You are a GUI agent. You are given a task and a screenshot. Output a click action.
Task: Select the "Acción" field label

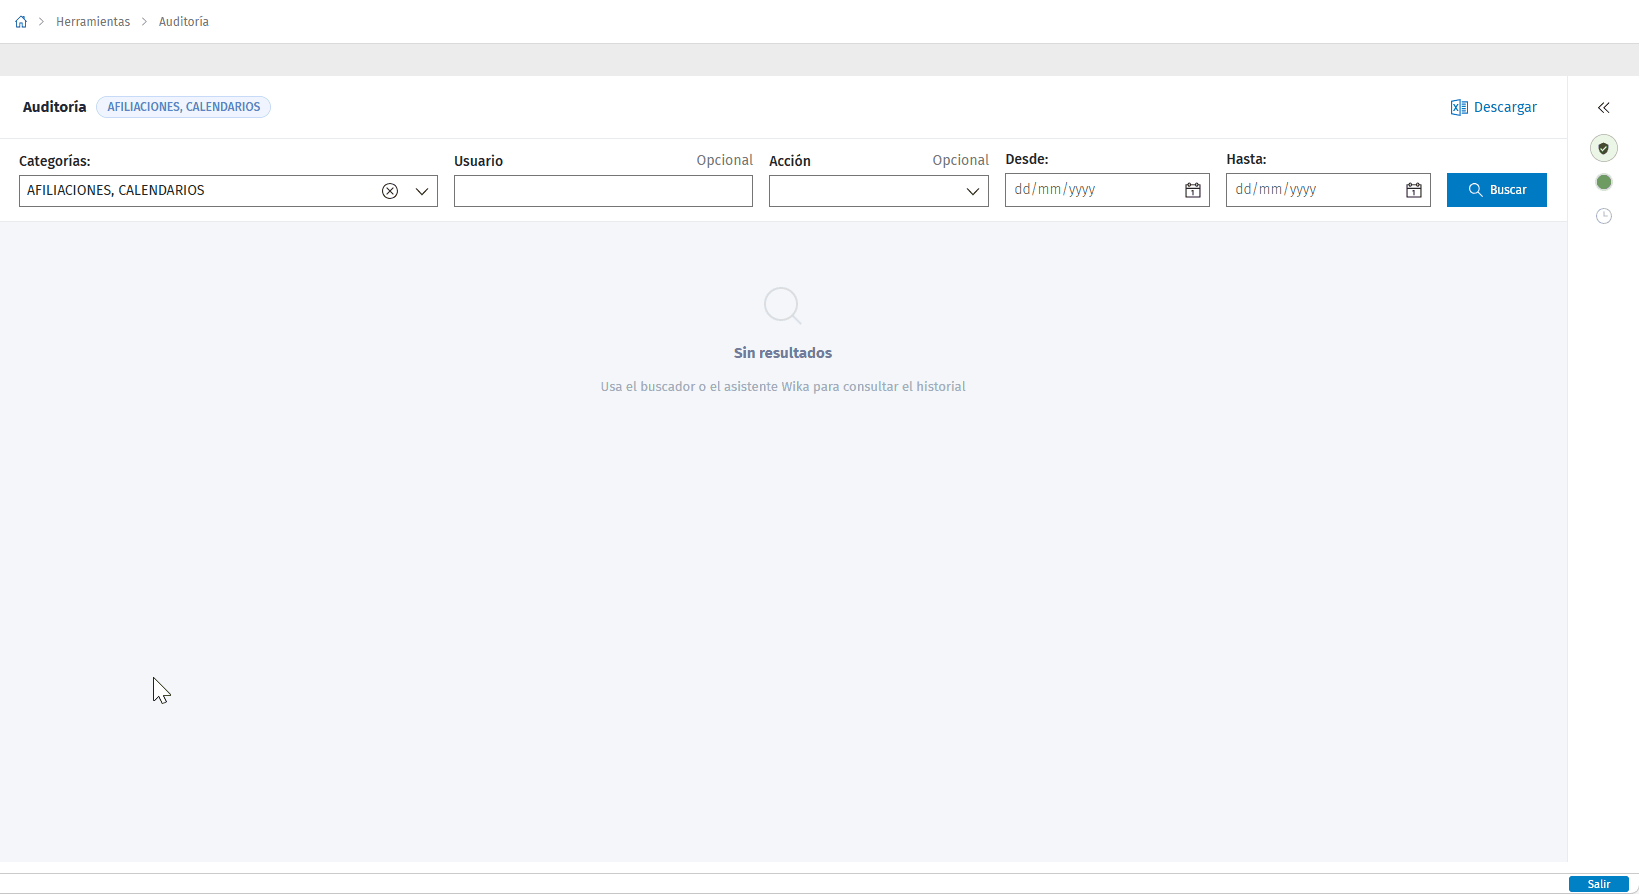click(x=790, y=161)
